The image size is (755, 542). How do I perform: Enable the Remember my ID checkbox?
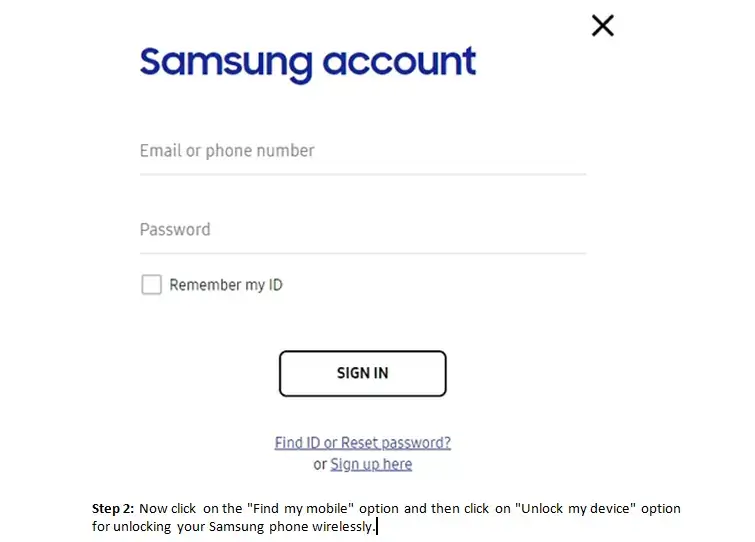click(x=151, y=284)
